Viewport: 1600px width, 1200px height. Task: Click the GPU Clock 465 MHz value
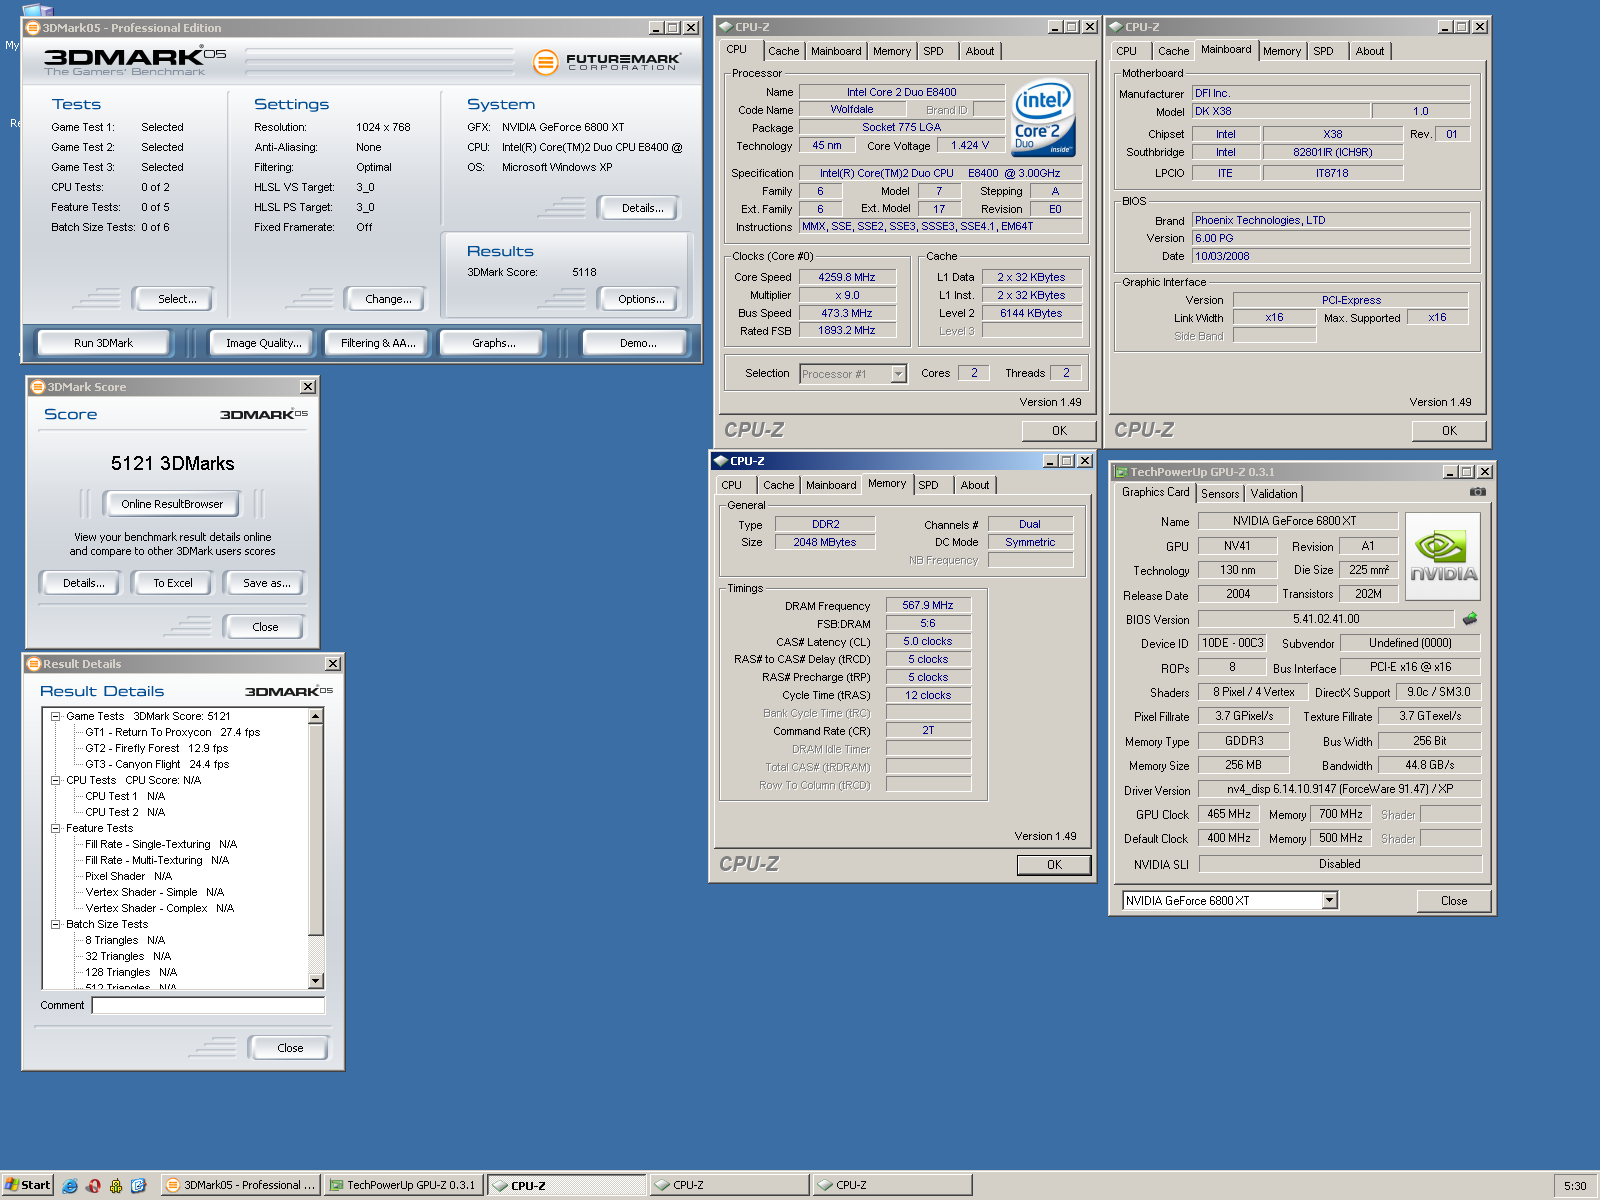point(1229,814)
